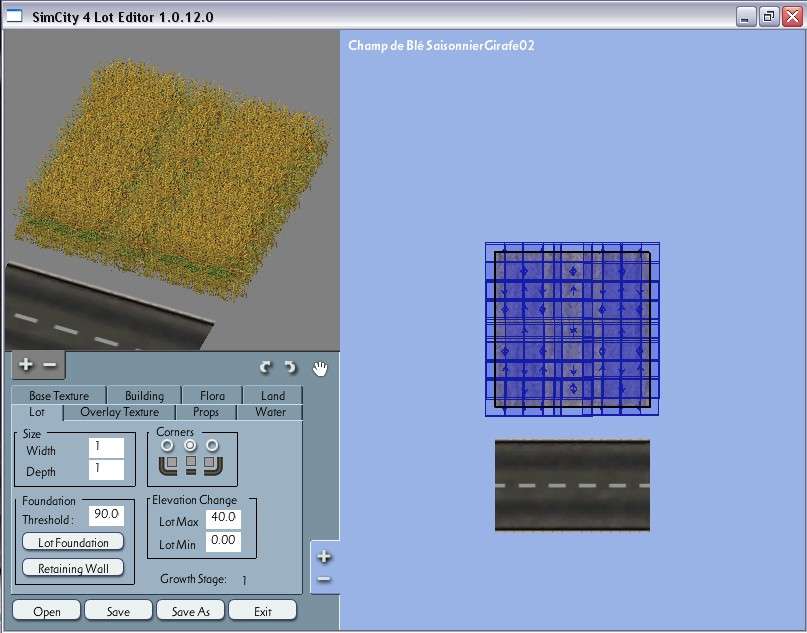Restore down the Lot Editor window
Image resolution: width=807 pixels, height=633 pixels.
coord(769,17)
